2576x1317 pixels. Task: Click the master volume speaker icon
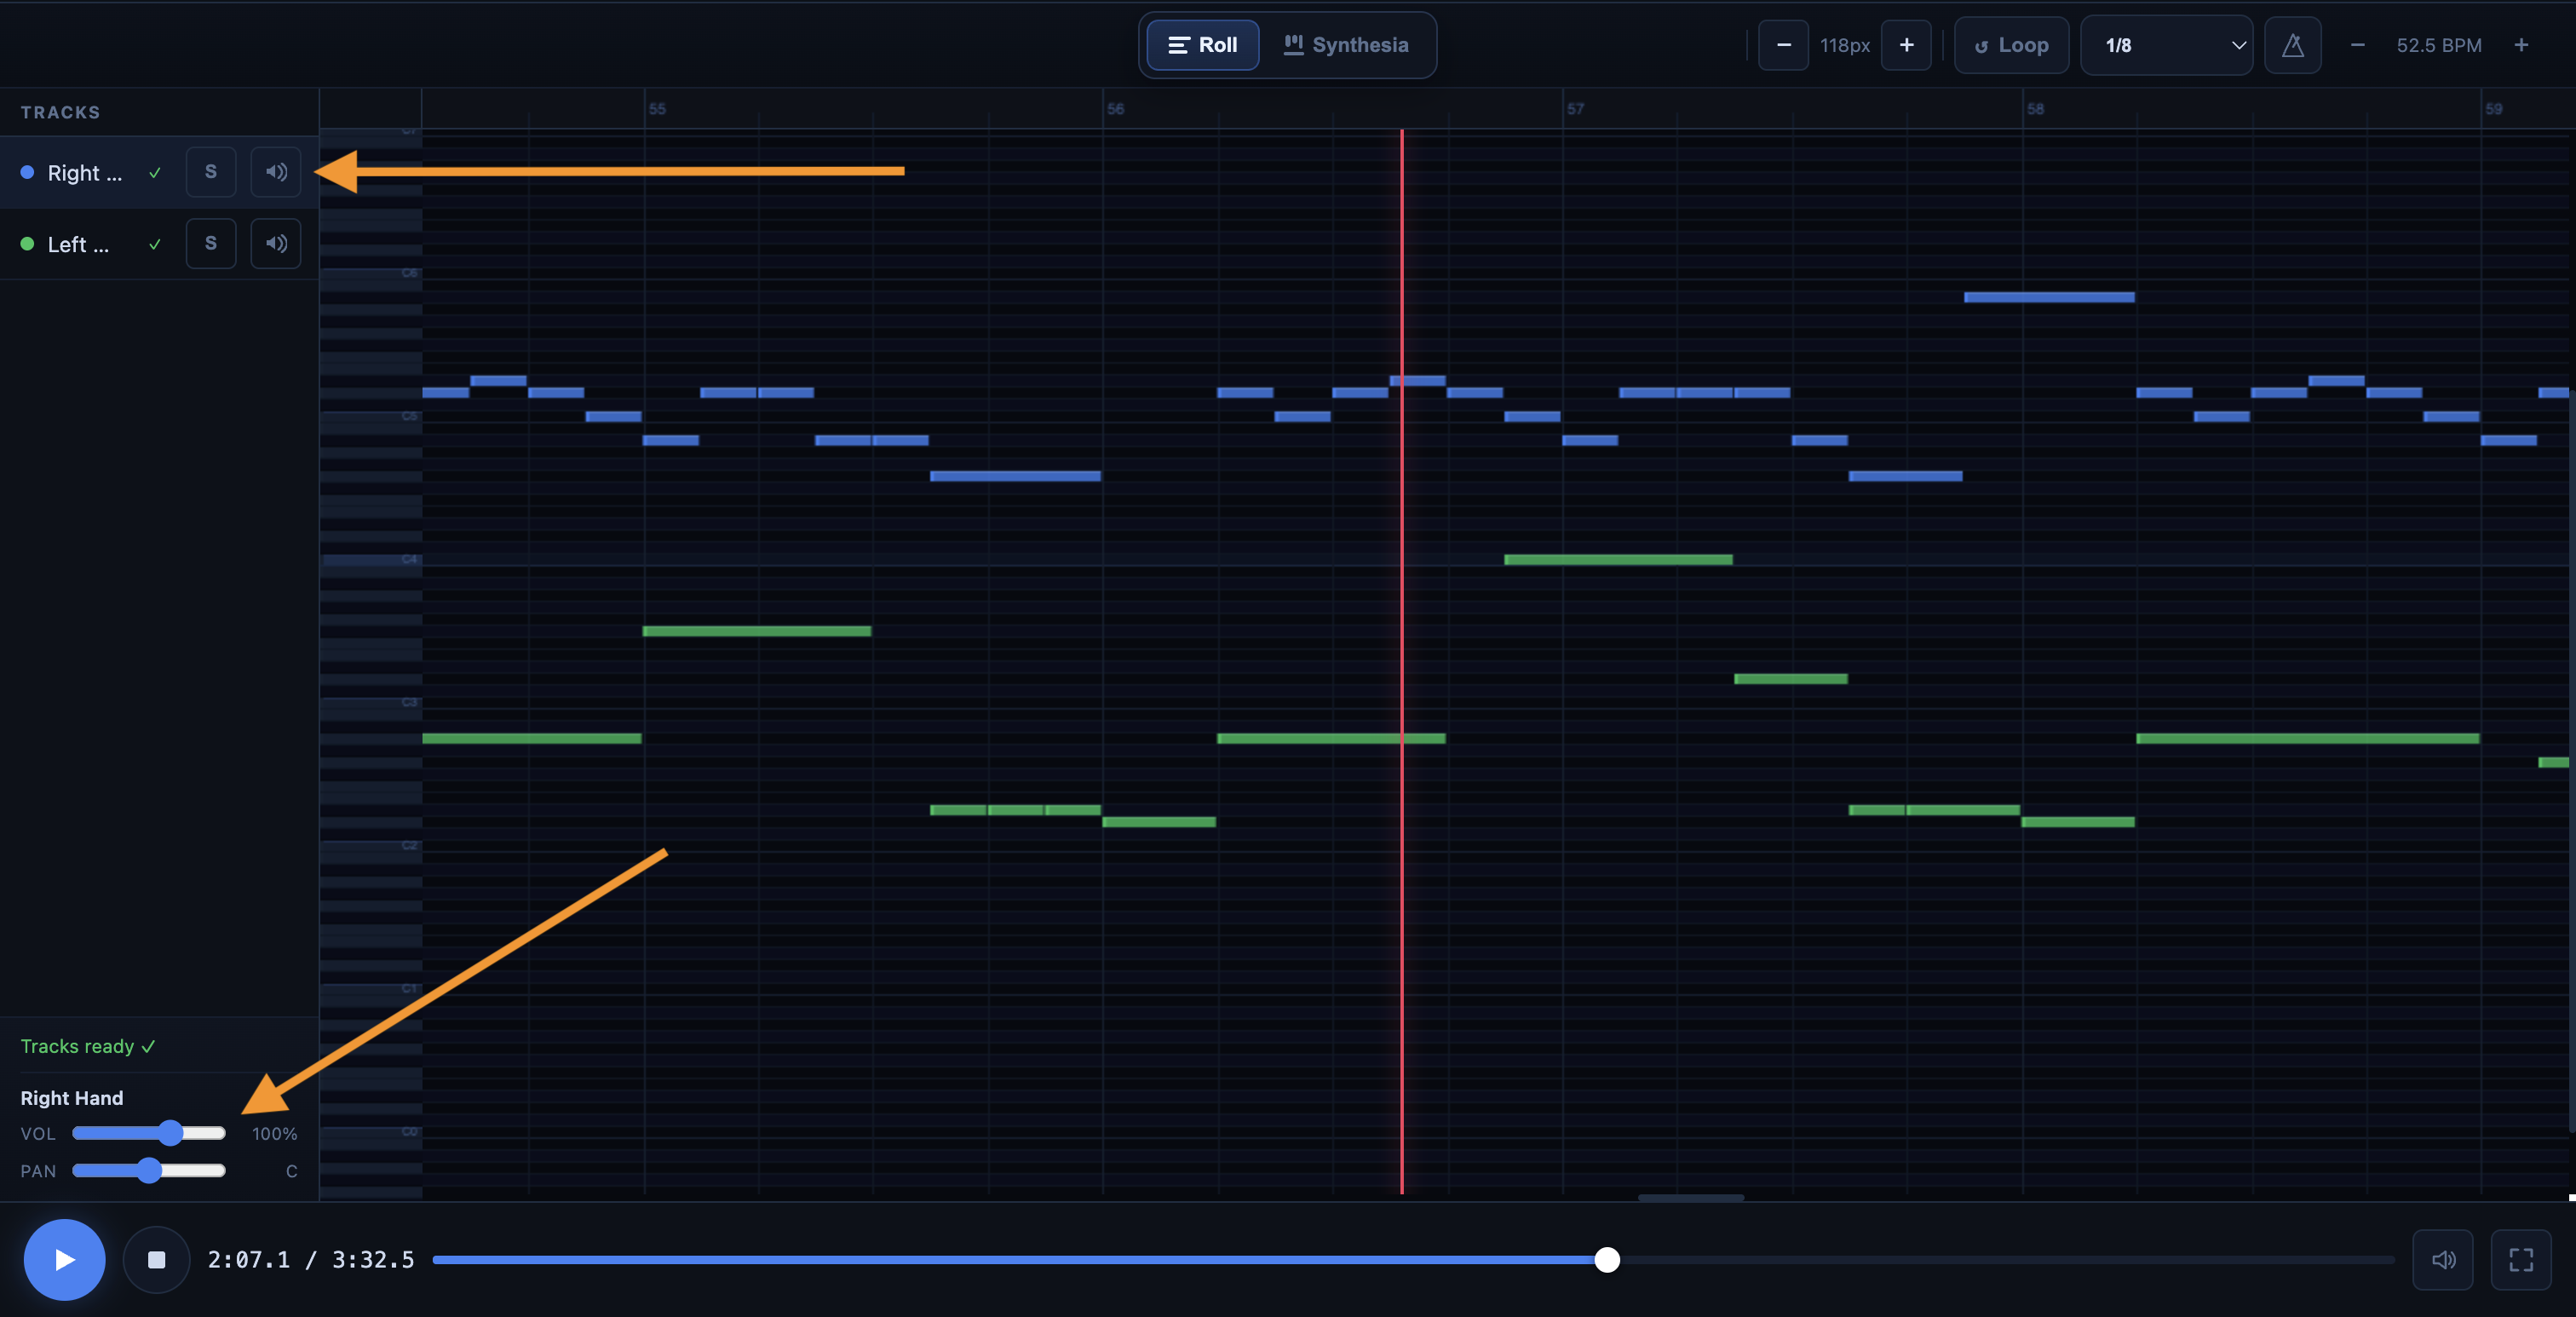[x=2442, y=1260]
